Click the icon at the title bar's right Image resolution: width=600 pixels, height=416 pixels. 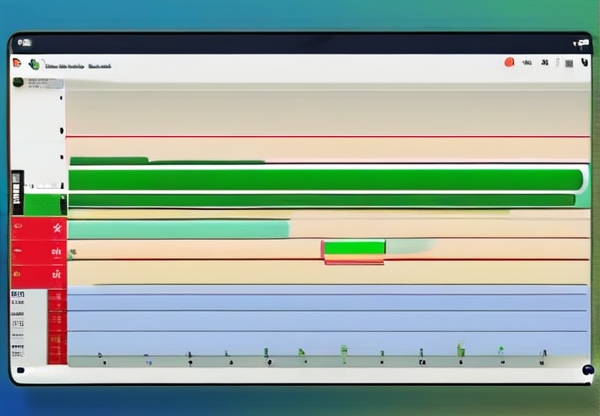(581, 43)
